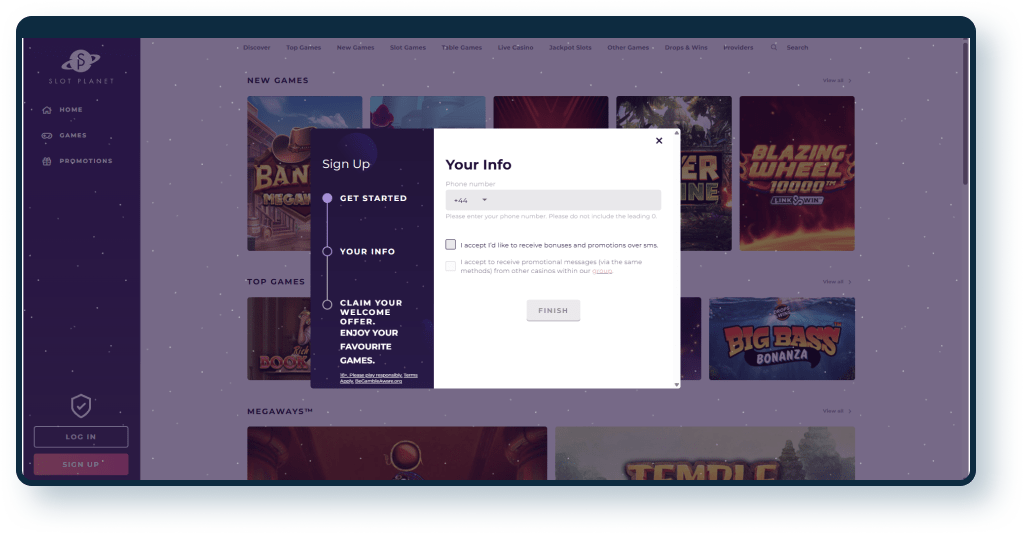
Task: Tick the other casinos promotional messages checkbox
Action: (x=451, y=266)
